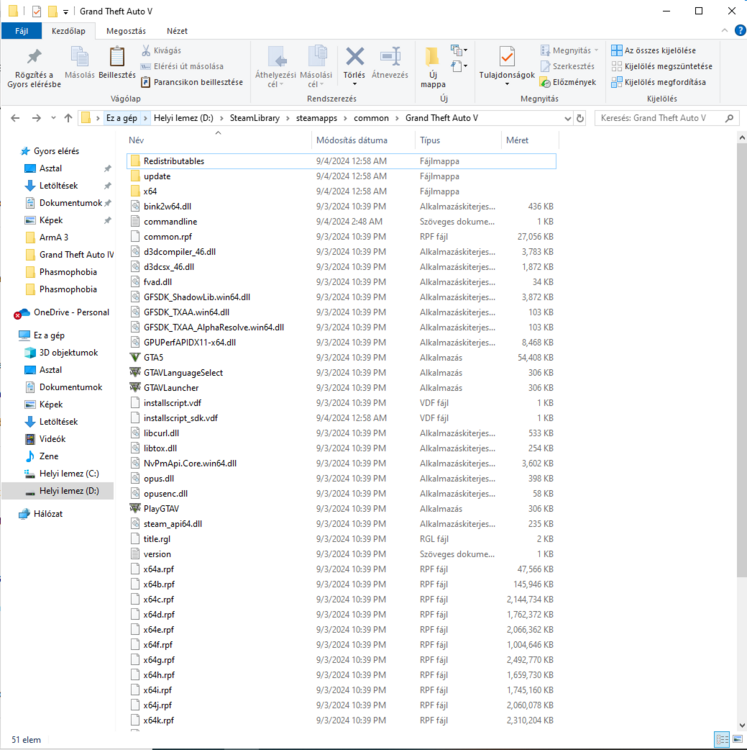Open Grand Theft Auto IV in sidebar

(76, 254)
